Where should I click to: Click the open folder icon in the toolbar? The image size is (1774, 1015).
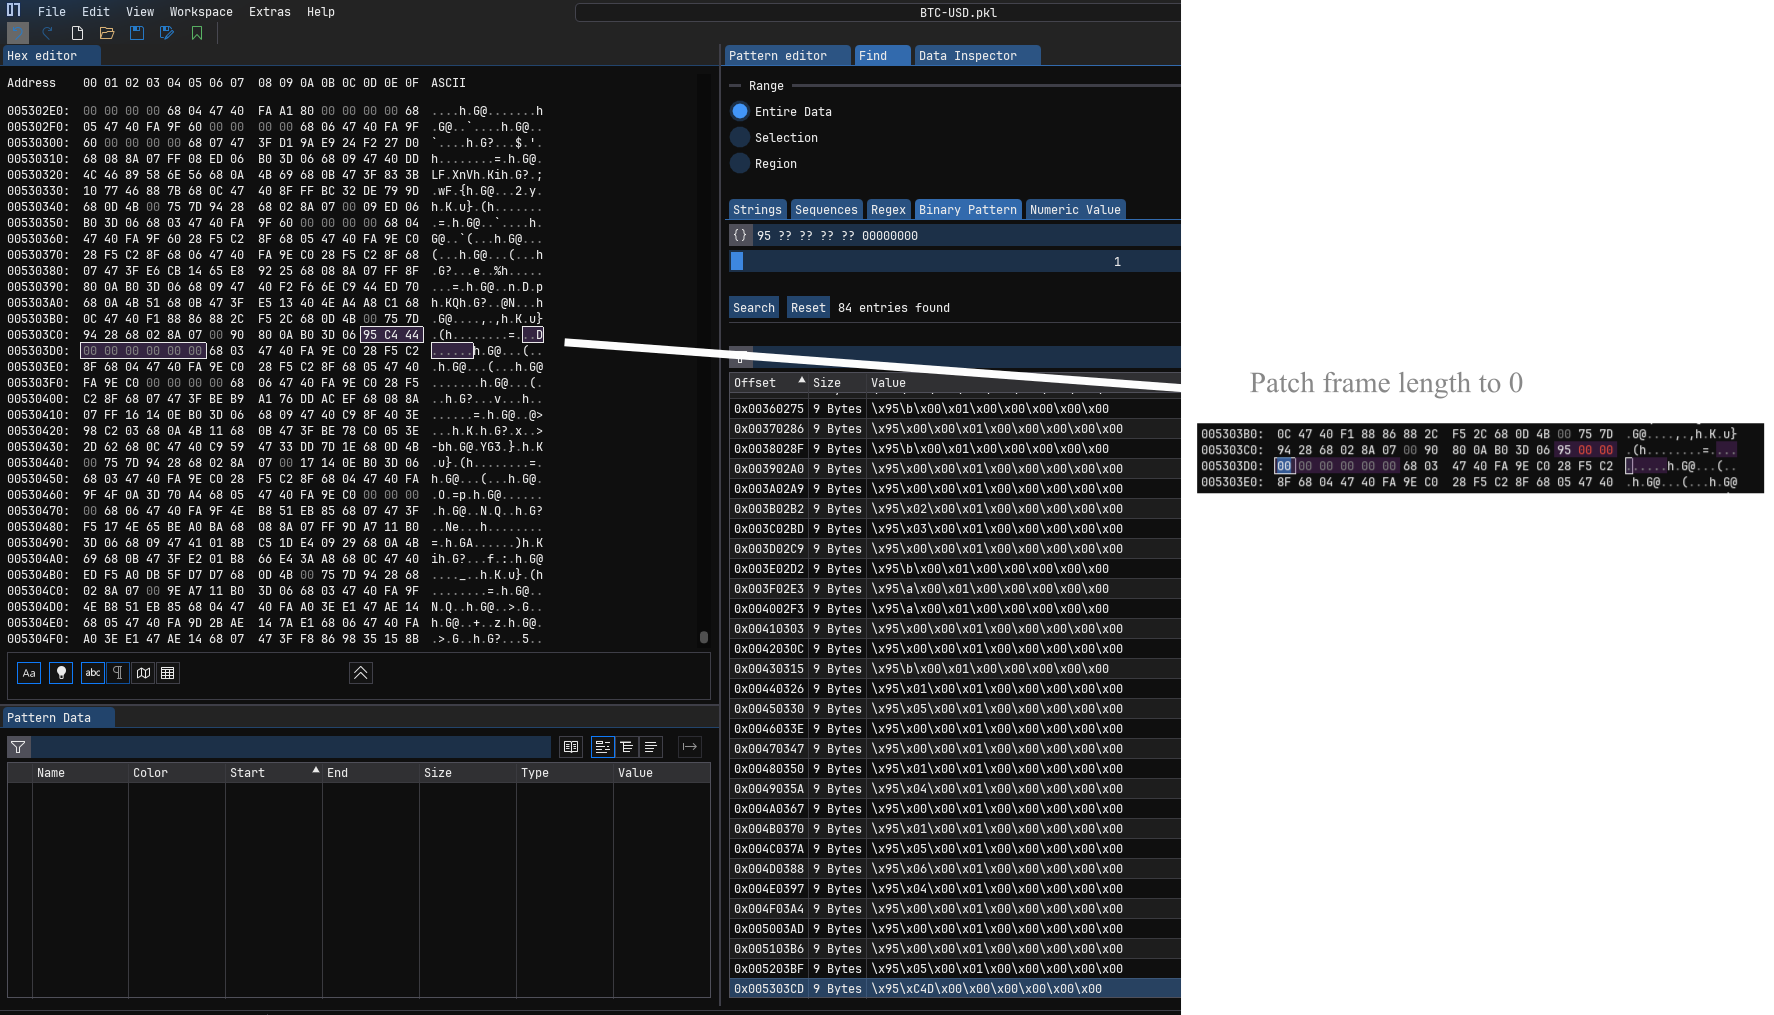tap(107, 33)
